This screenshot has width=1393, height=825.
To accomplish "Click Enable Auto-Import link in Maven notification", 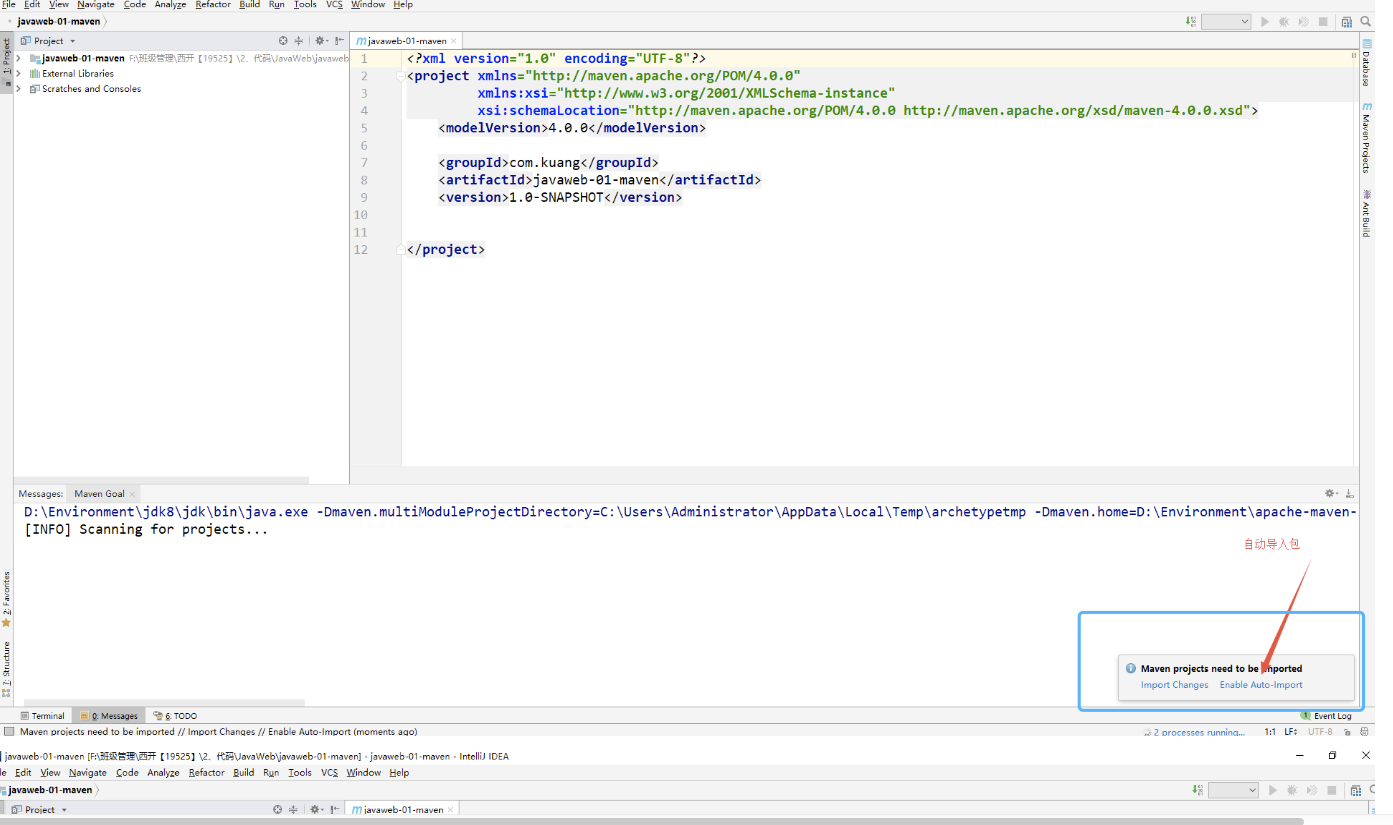I will [1261, 685].
